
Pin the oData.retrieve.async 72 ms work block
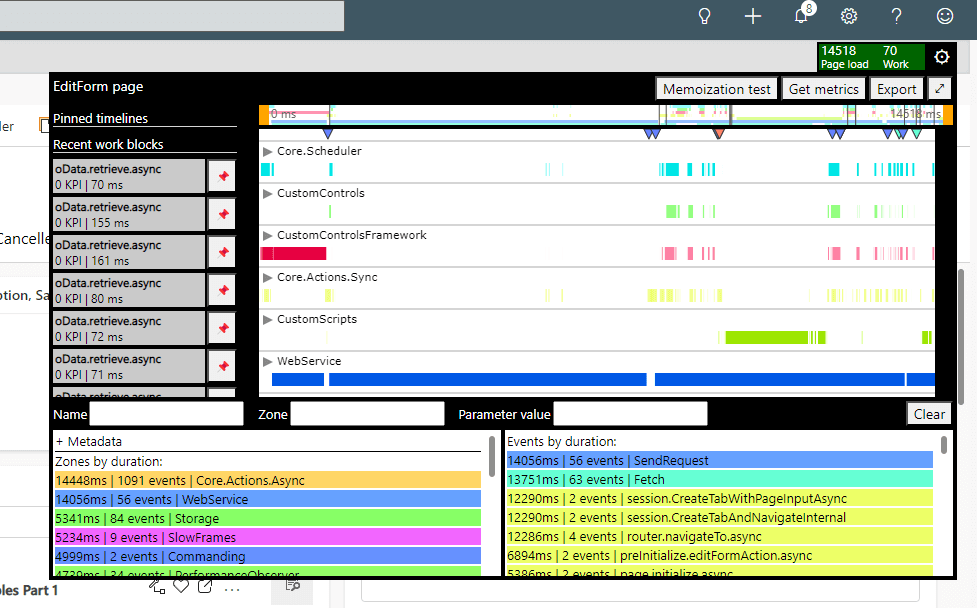[222, 328]
